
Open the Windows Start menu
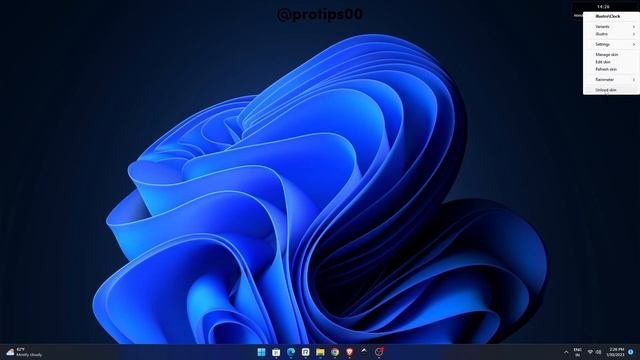tap(261, 352)
